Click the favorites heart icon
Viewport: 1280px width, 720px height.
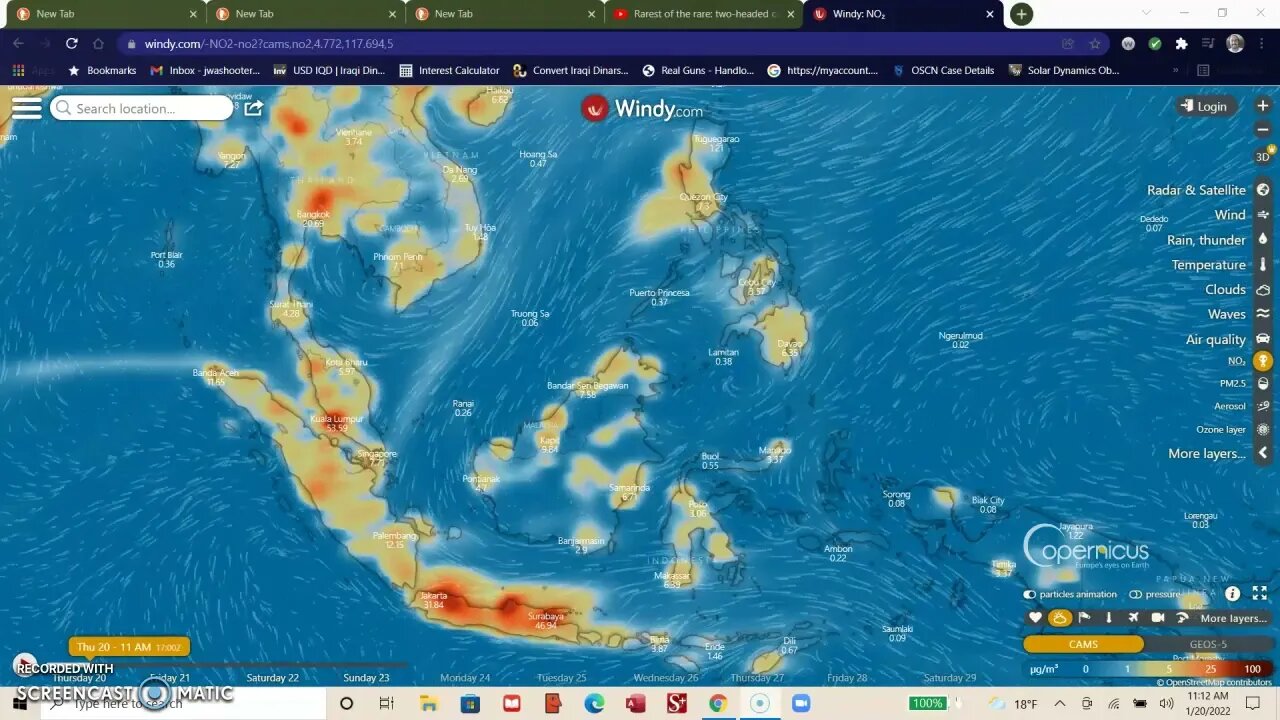tap(1035, 618)
